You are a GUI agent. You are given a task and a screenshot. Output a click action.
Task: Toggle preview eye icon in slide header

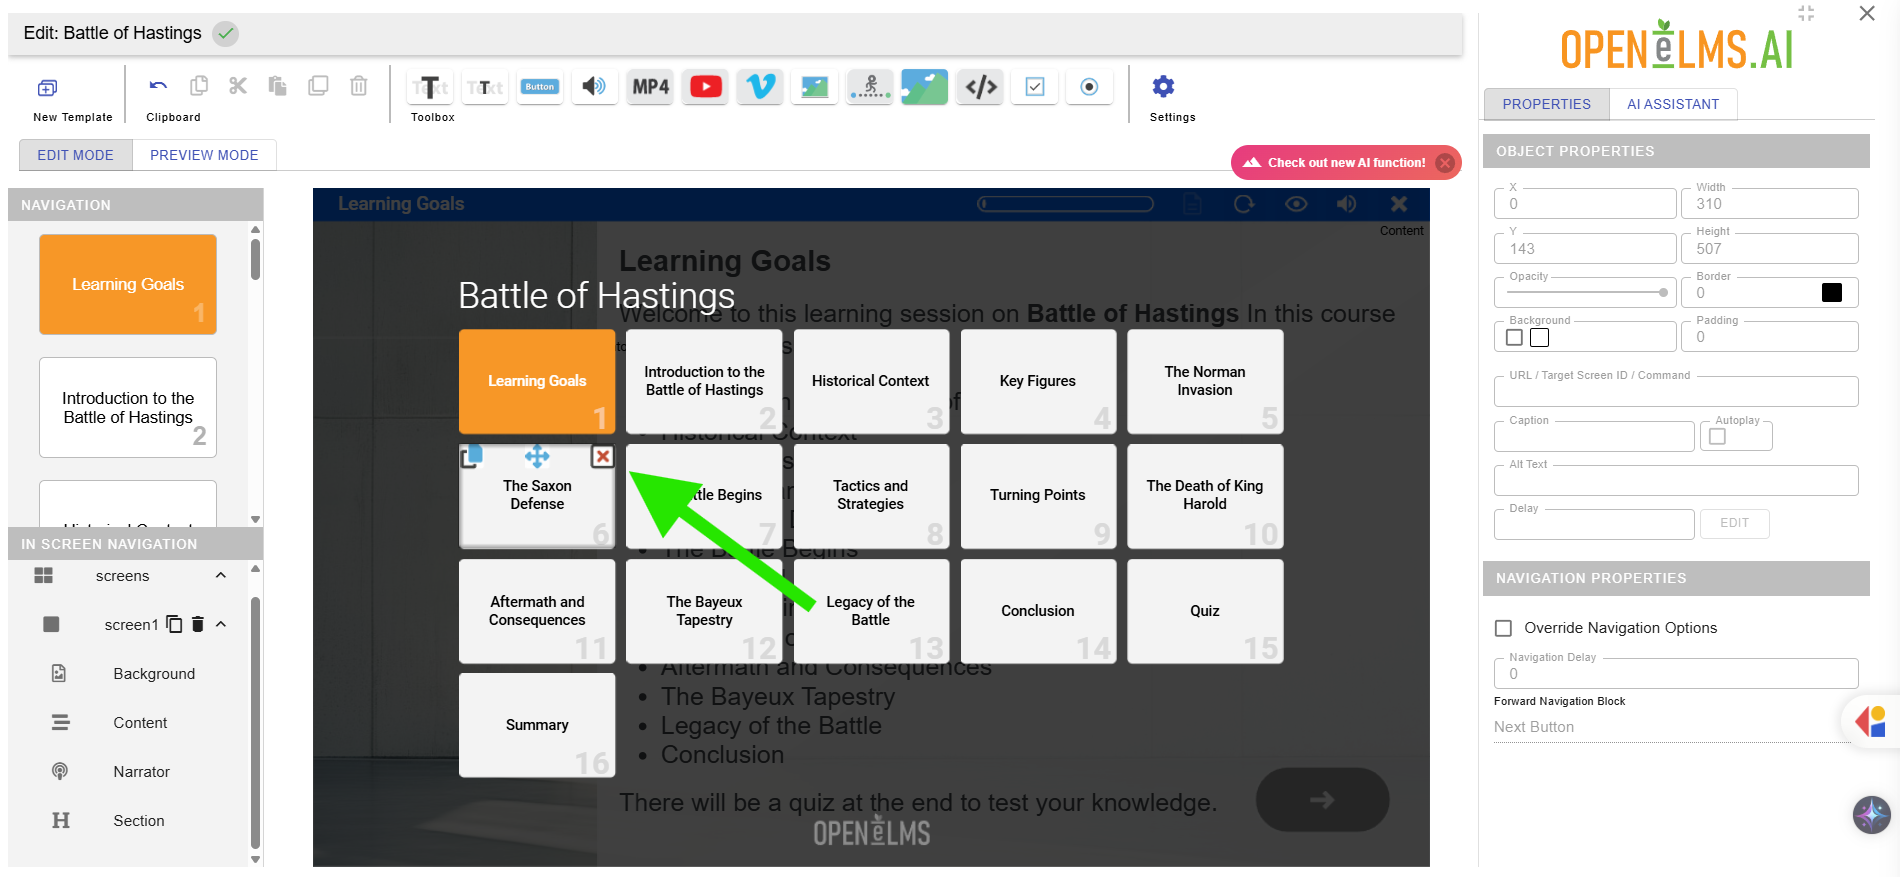tap(1296, 204)
